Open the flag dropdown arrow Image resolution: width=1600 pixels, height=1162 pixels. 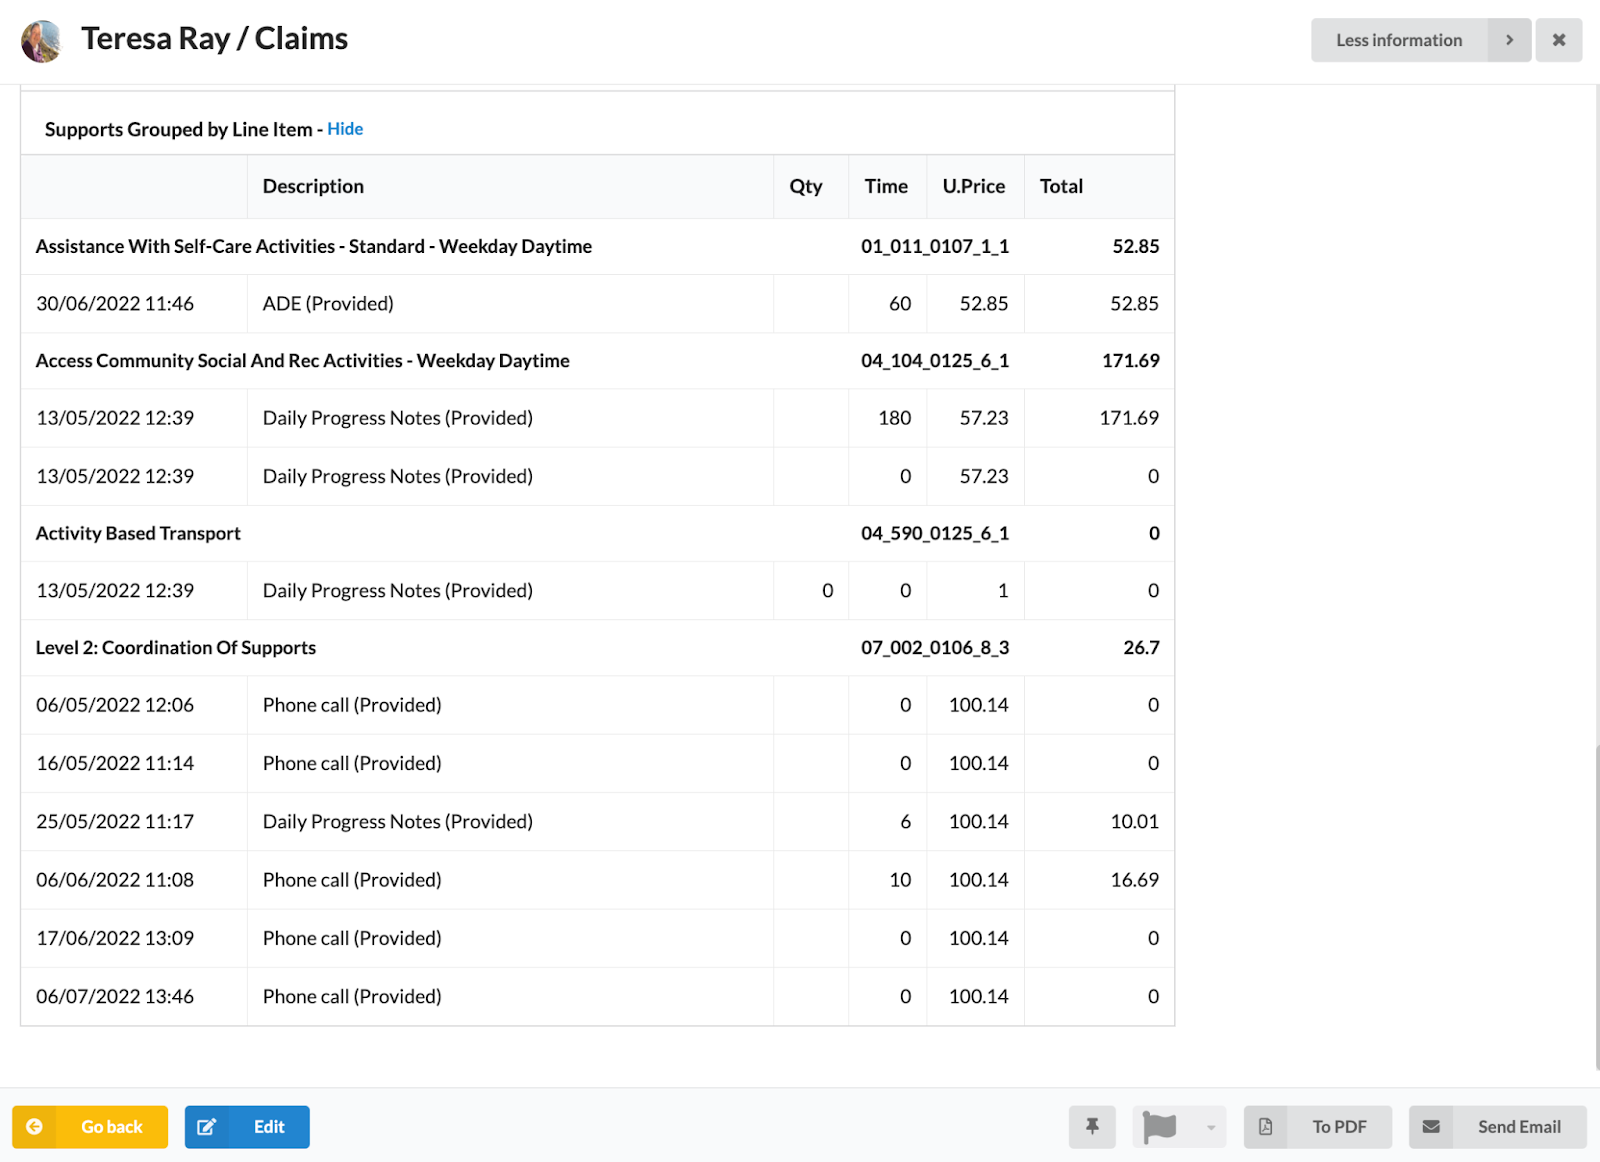(x=1210, y=1126)
